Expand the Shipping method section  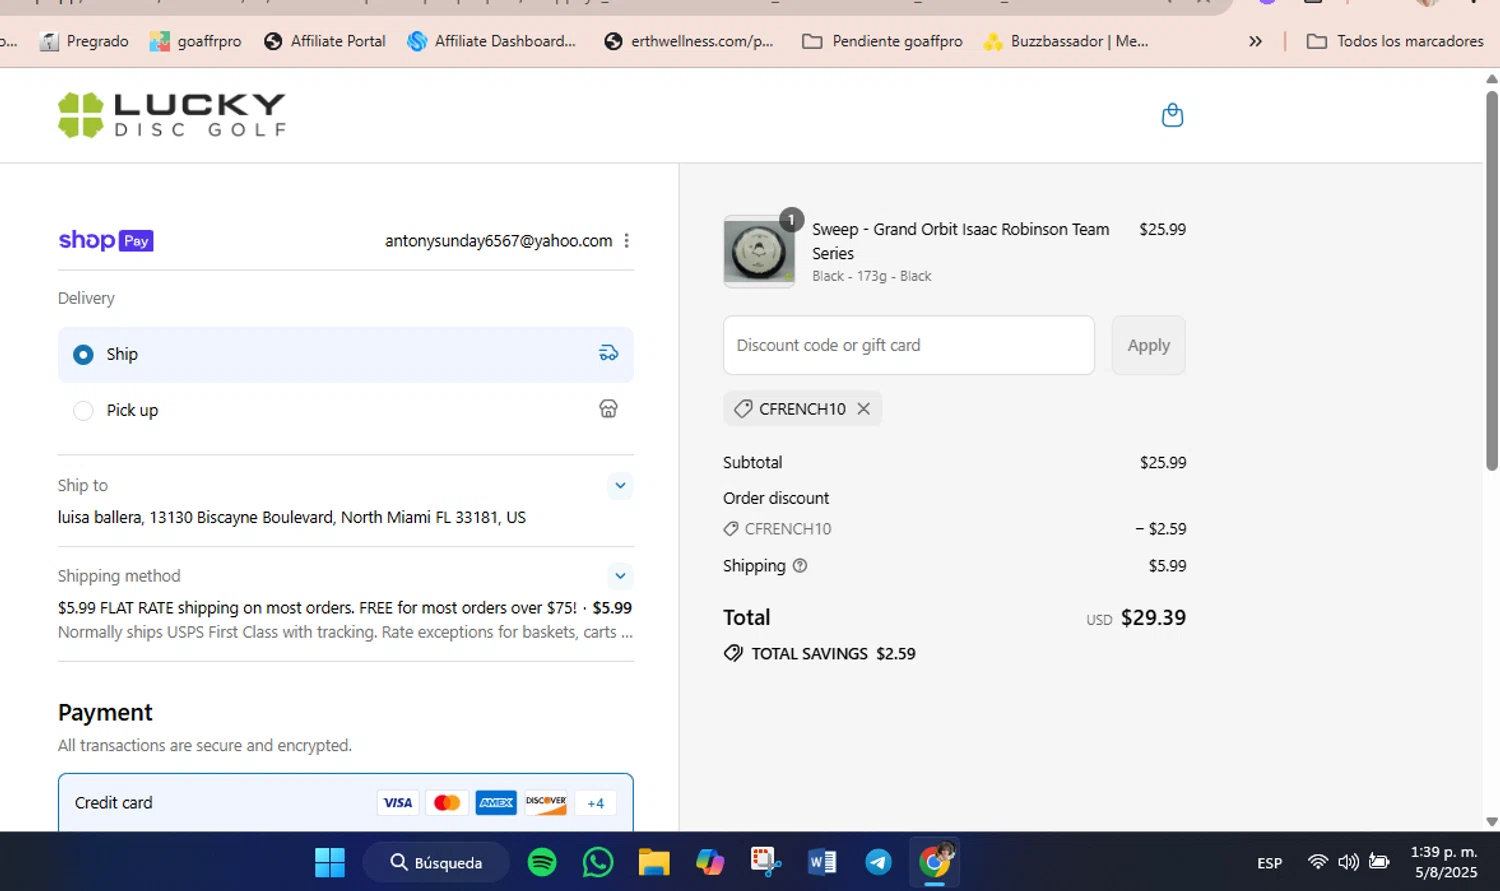(x=620, y=576)
